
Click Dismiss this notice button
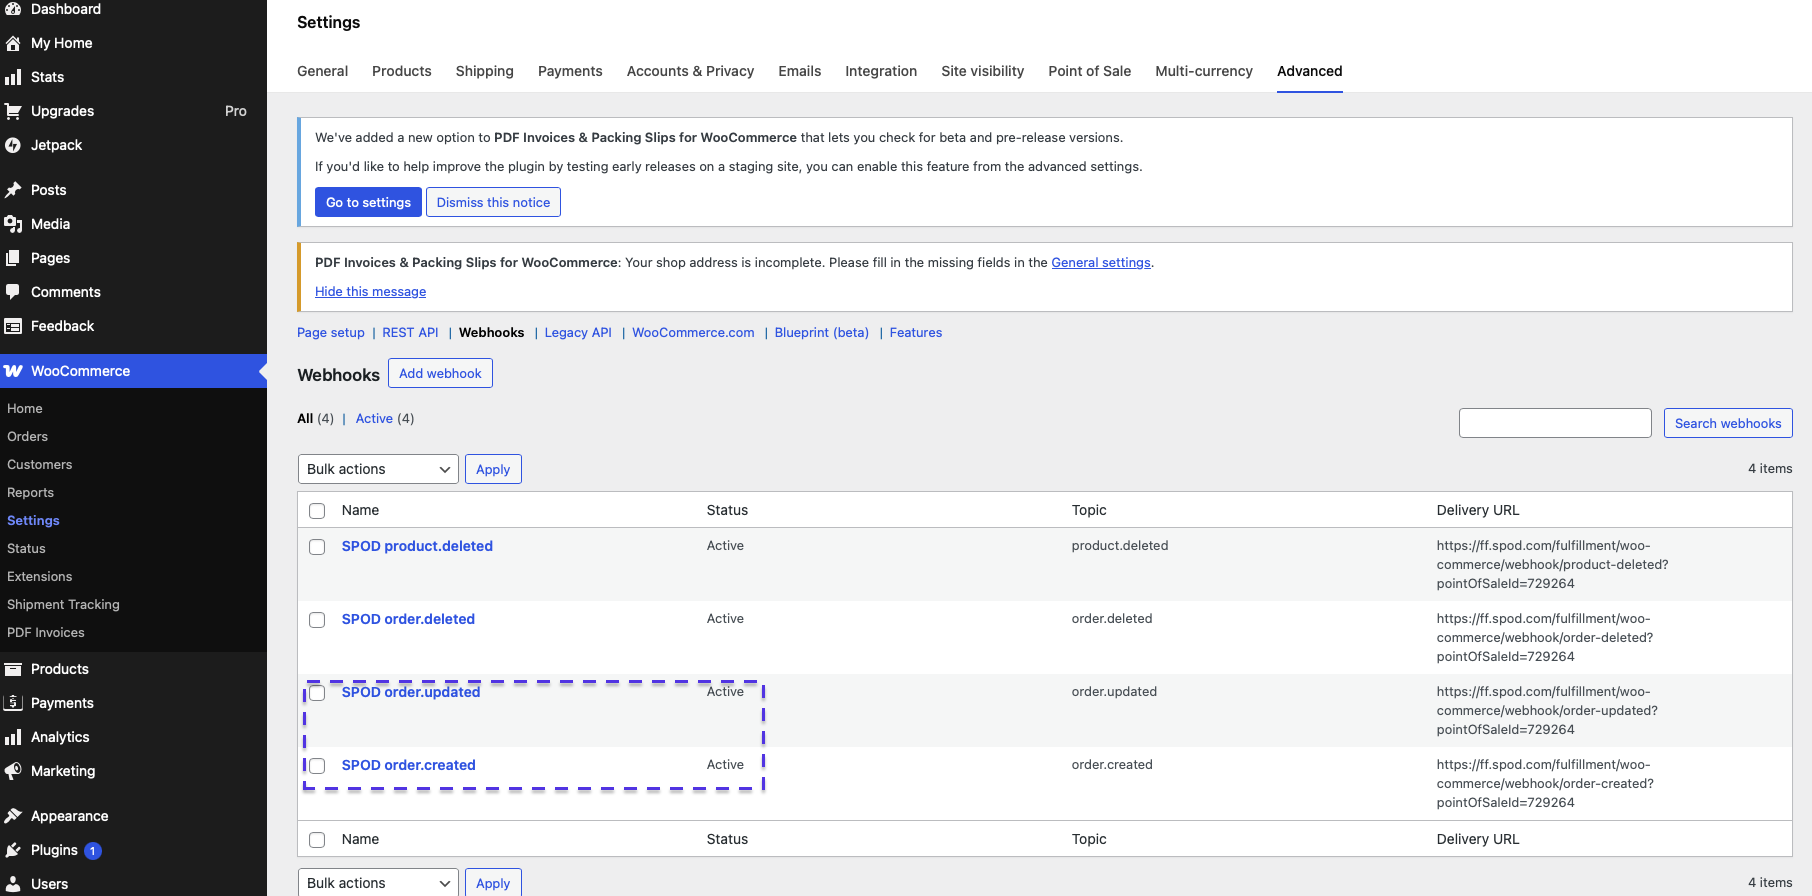(493, 202)
